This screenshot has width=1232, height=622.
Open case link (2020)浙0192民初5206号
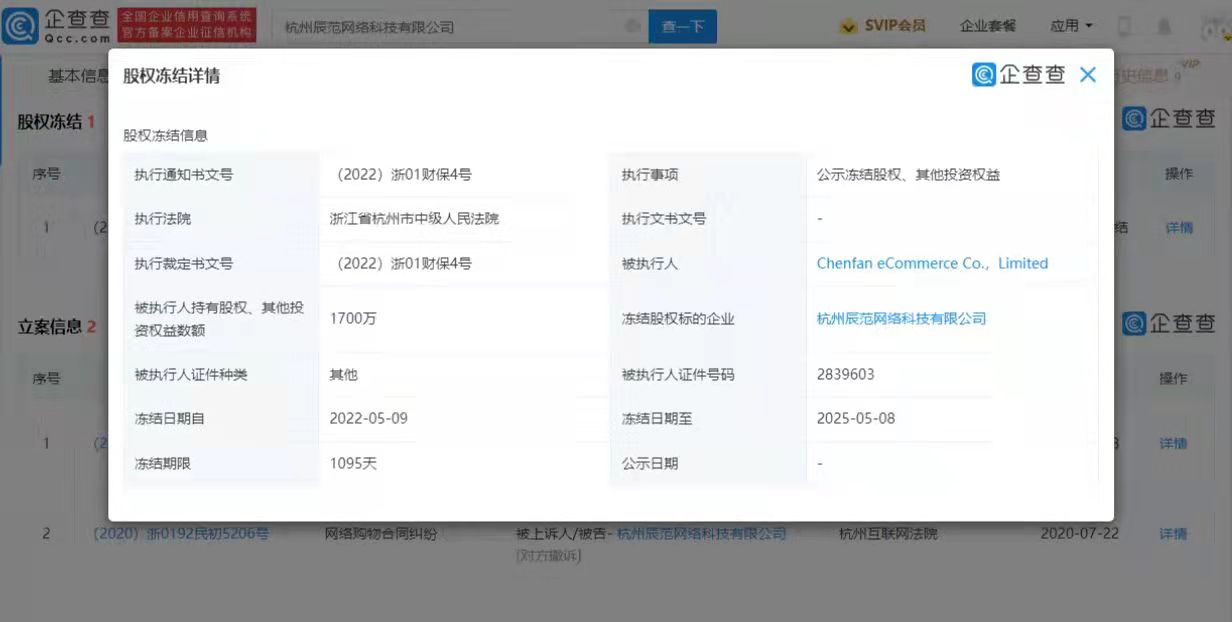click(181, 534)
